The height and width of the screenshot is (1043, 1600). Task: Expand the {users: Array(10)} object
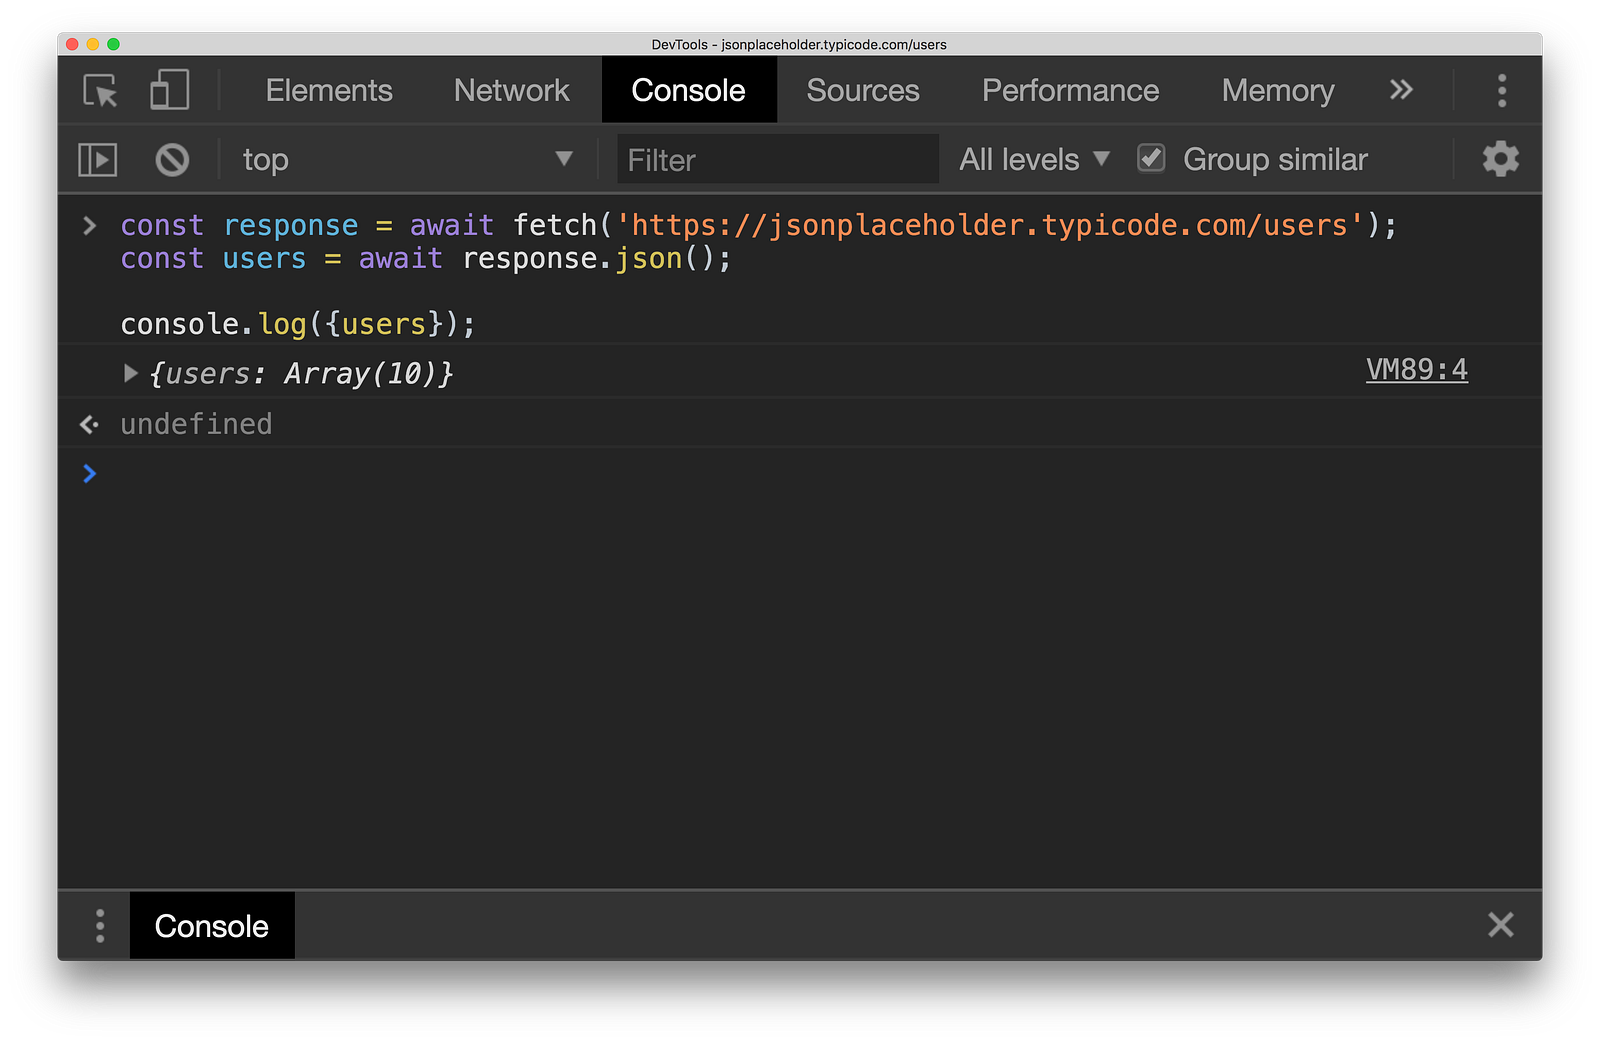click(x=130, y=373)
